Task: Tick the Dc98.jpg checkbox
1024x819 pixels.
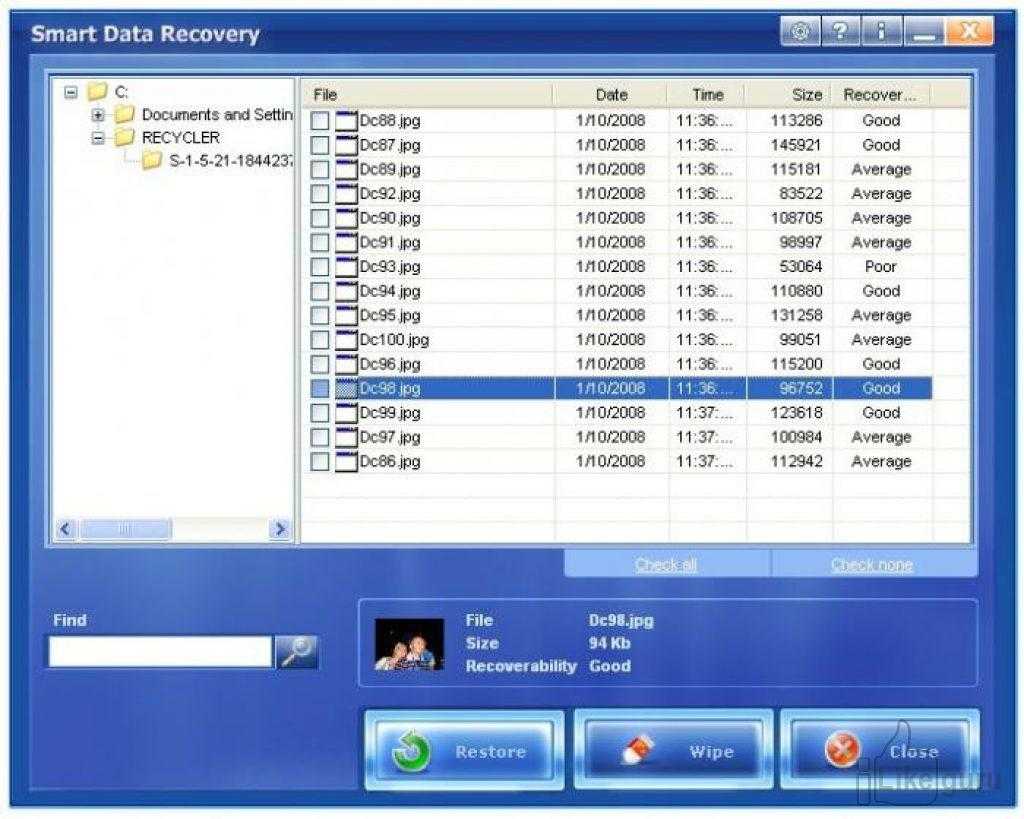Action: point(320,389)
